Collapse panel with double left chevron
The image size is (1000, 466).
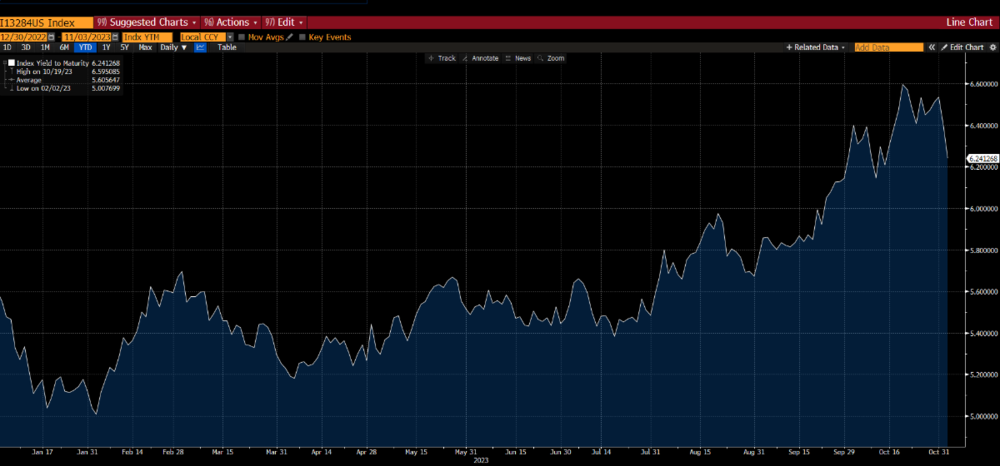[x=932, y=47]
